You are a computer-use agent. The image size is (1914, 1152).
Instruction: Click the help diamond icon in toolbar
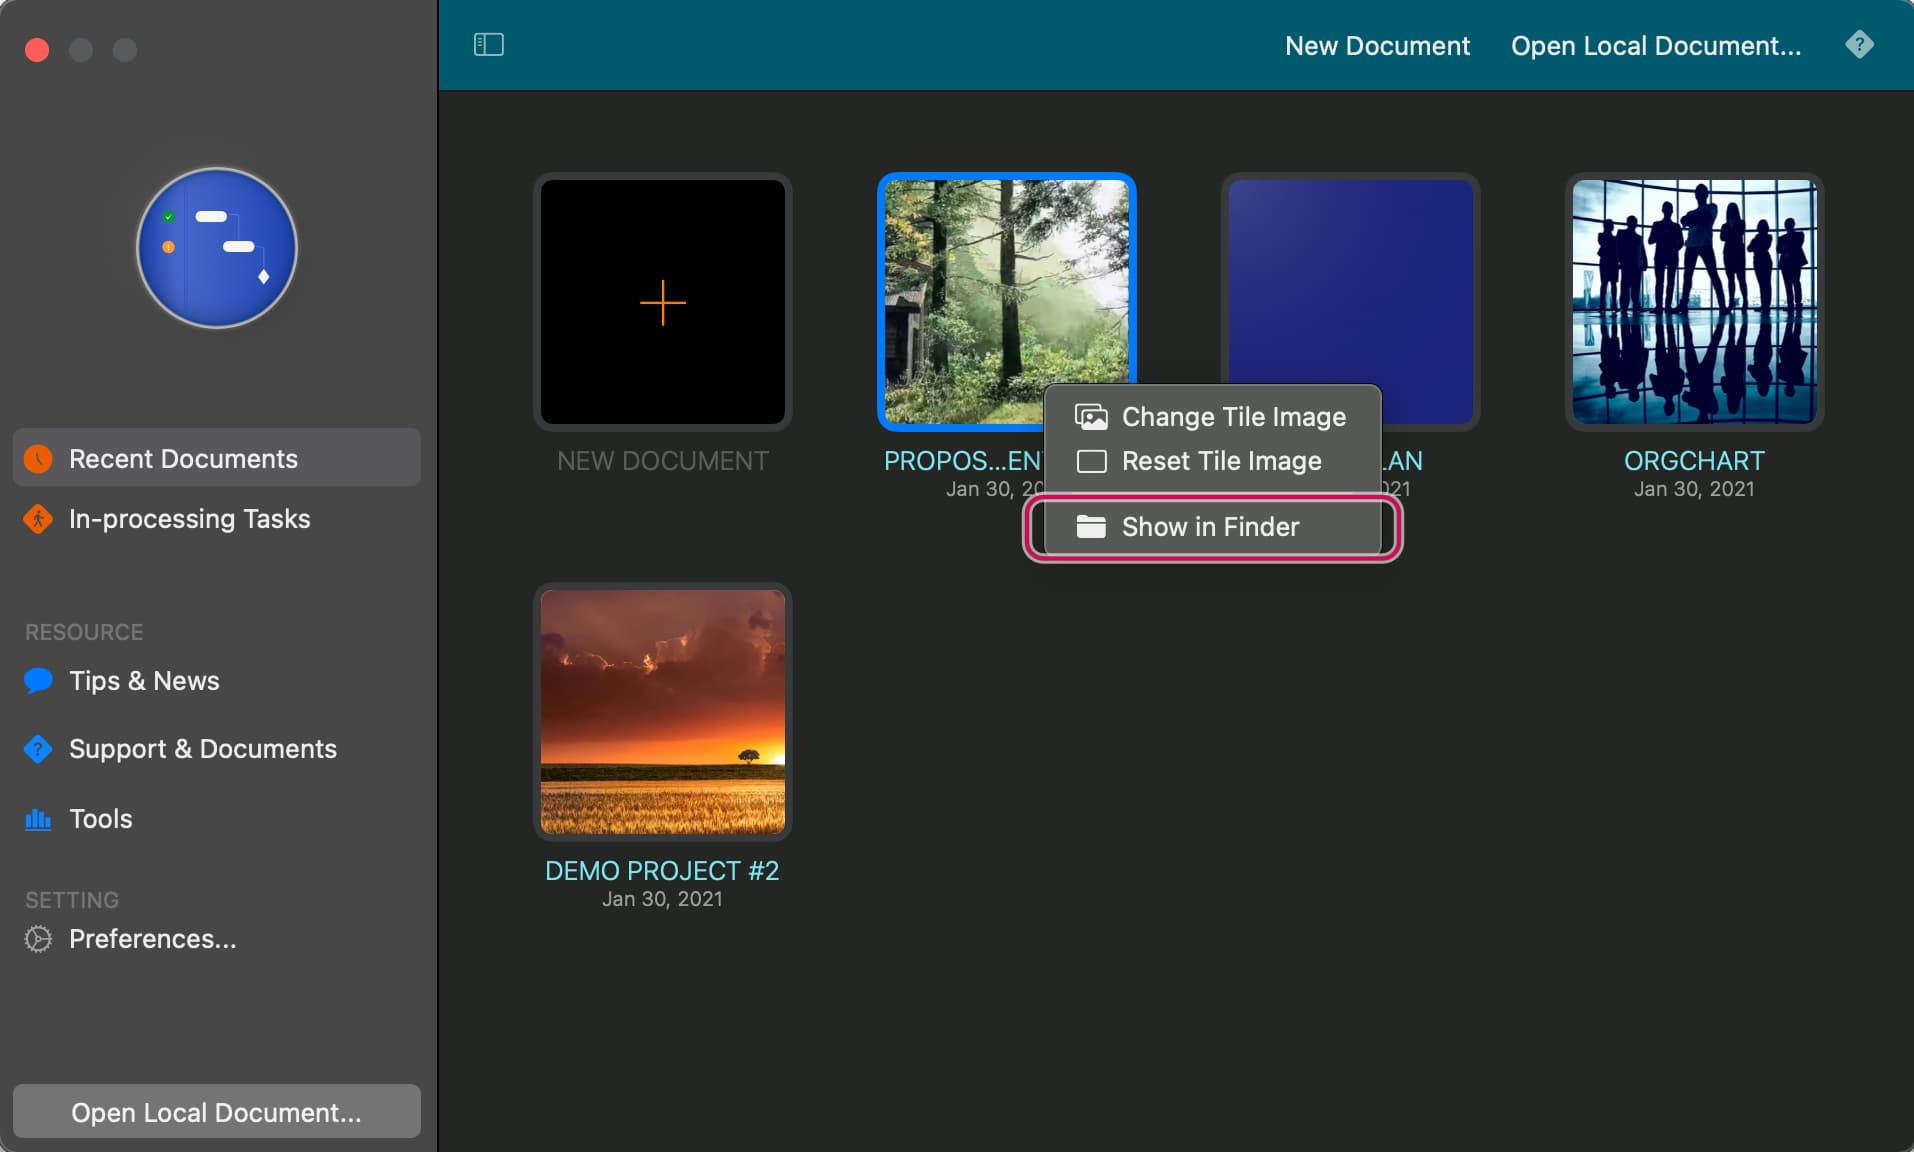tap(1859, 45)
